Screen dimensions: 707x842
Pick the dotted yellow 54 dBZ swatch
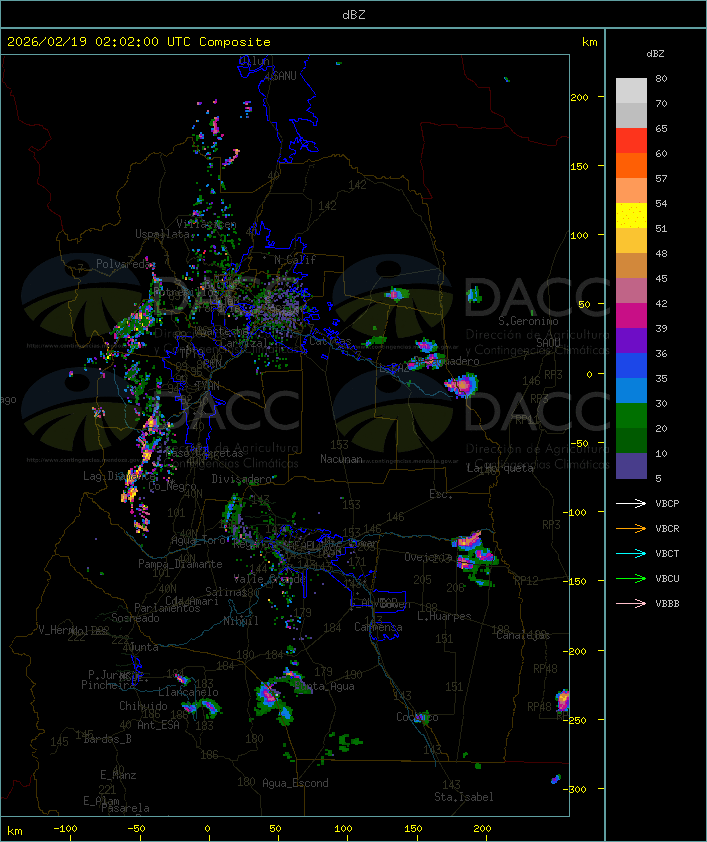tap(631, 216)
